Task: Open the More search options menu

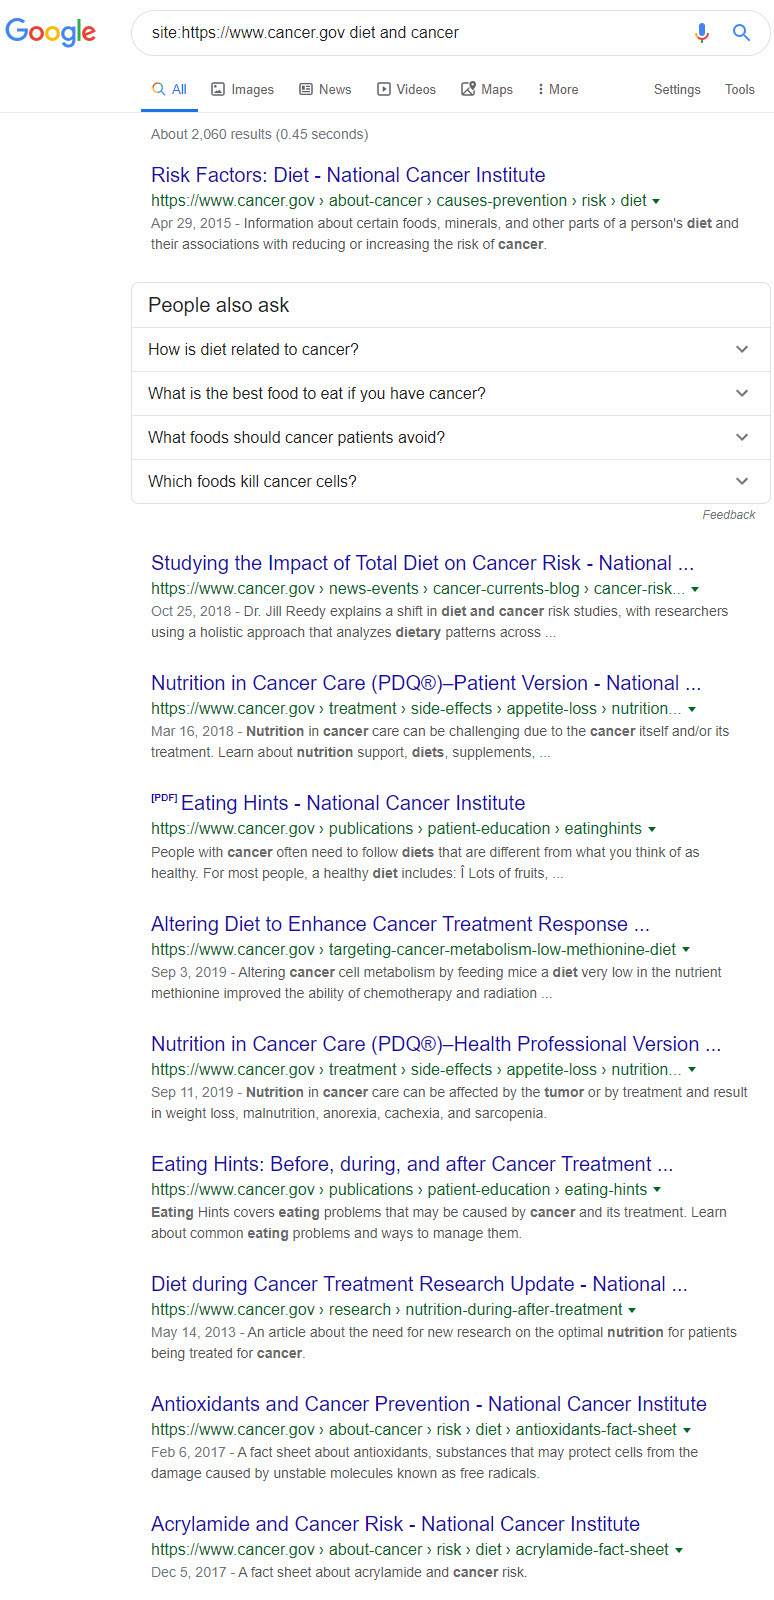Action: [558, 89]
